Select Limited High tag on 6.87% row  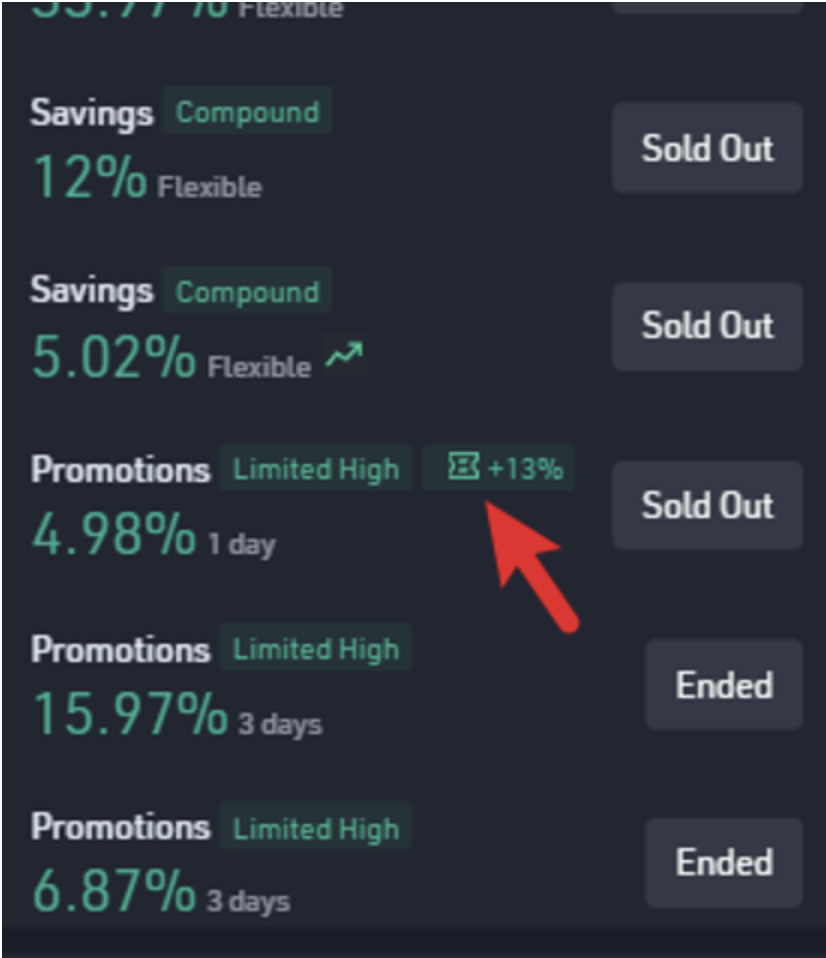[316, 827]
